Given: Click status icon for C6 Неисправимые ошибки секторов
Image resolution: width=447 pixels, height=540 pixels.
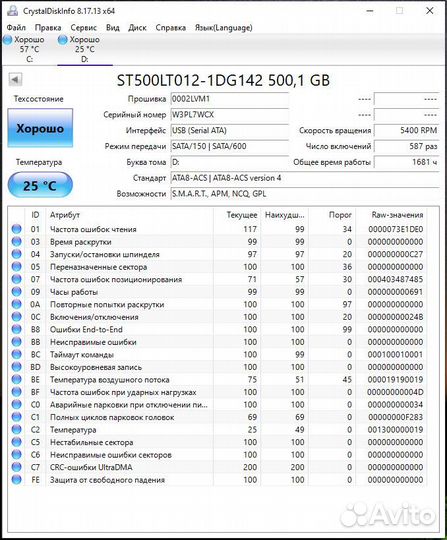Looking at the screenshot, I should pyautogui.click(x=16, y=455).
